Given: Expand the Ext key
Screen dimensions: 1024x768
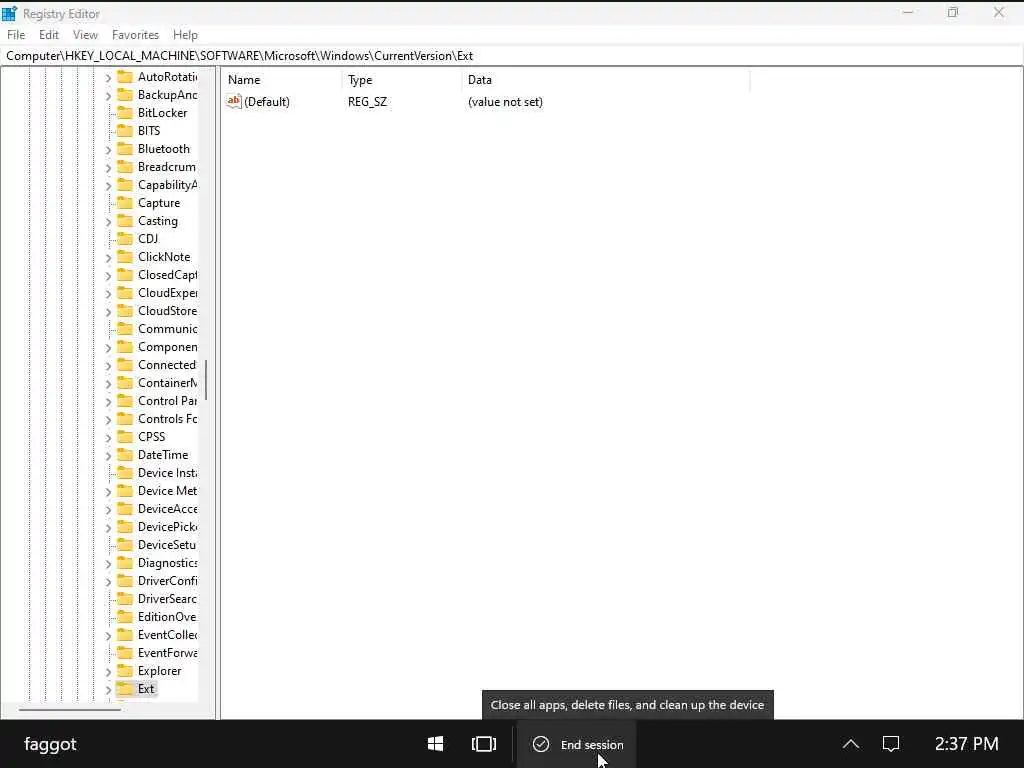Looking at the screenshot, I should coord(108,690).
